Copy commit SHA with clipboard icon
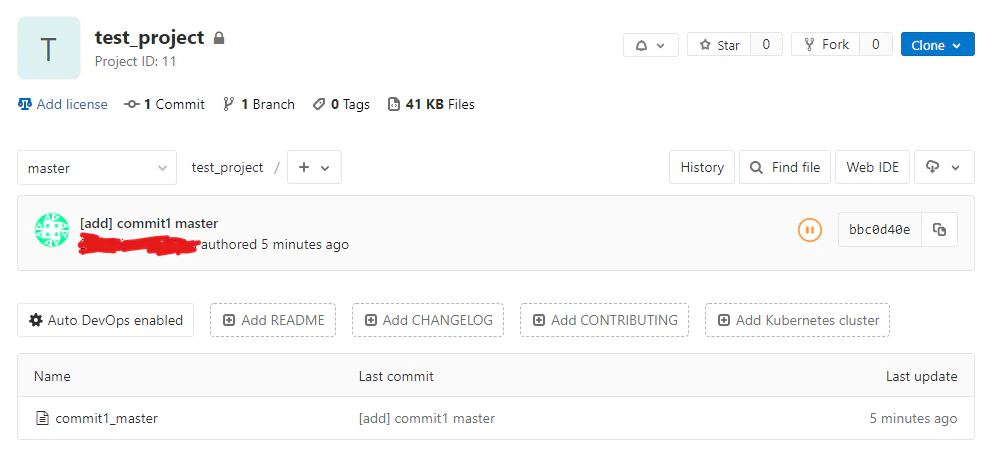The height and width of the screenshot is (463, 1004). point(939,229)
